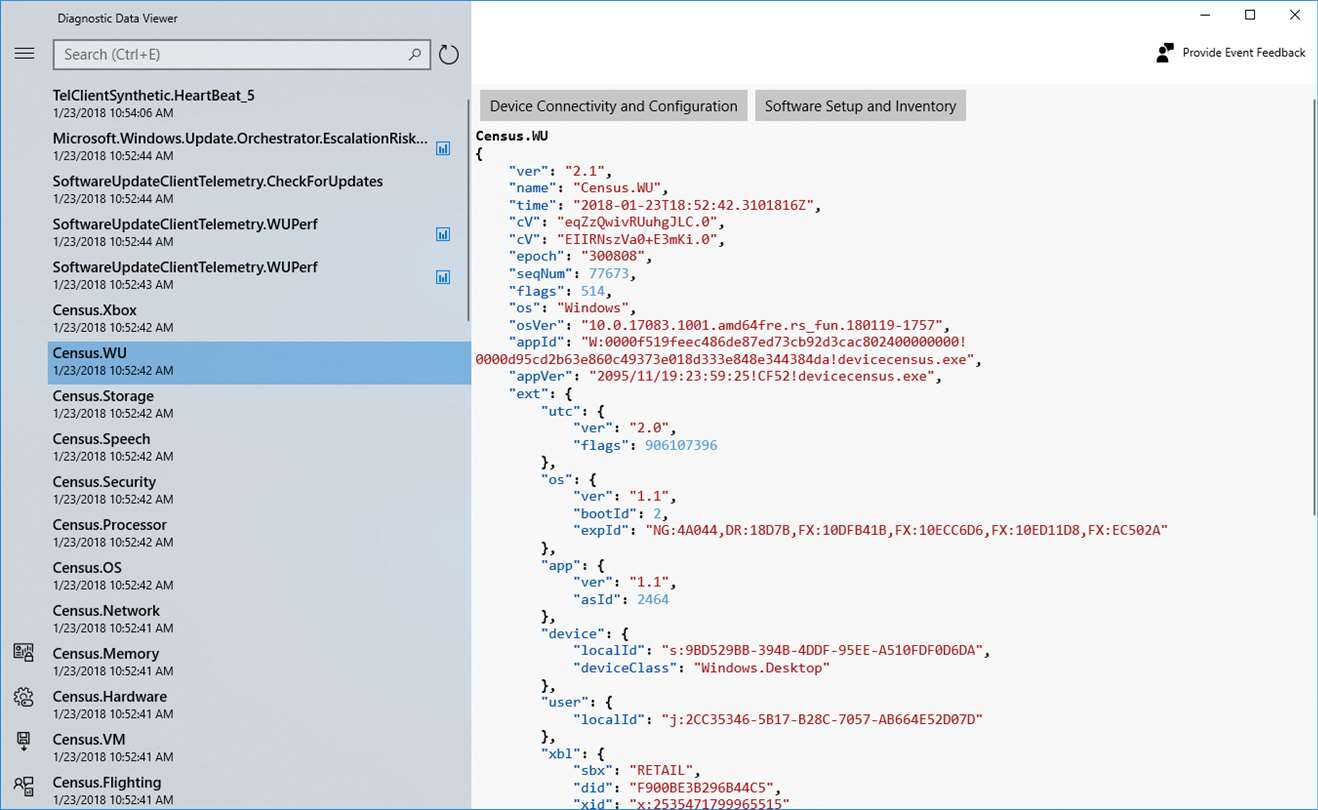This screenshot has height=810, width=1318.
Task: Select WUPerf event at 10:52:43 AM
Action: pyautogui.click(x=258, y=275)
